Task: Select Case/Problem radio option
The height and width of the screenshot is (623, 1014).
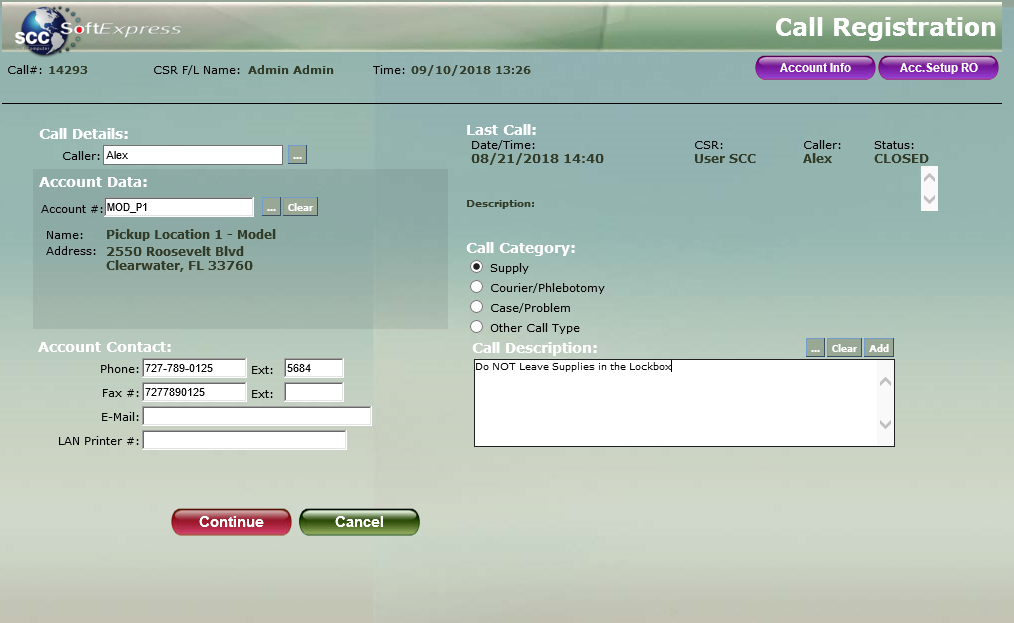Action: click(477, 307)
